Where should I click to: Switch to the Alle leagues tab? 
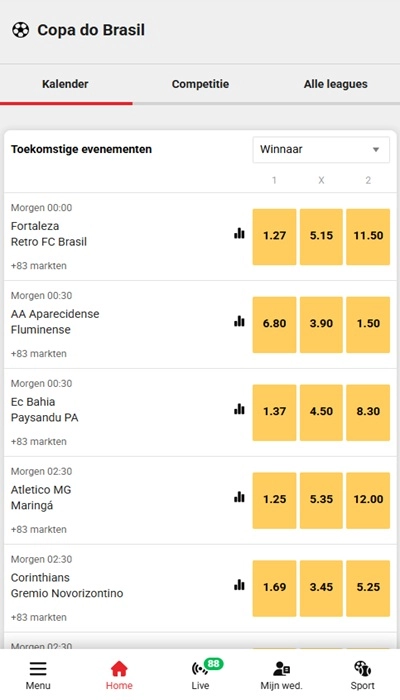(x=336, y=84)
